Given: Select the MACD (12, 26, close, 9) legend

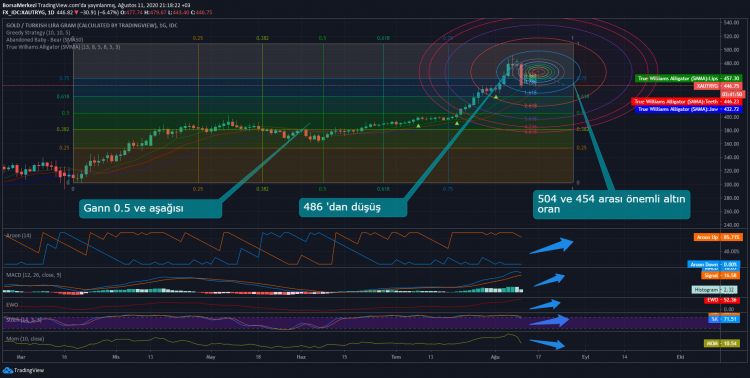Looking at the screenshot, I should click(33, 275).
